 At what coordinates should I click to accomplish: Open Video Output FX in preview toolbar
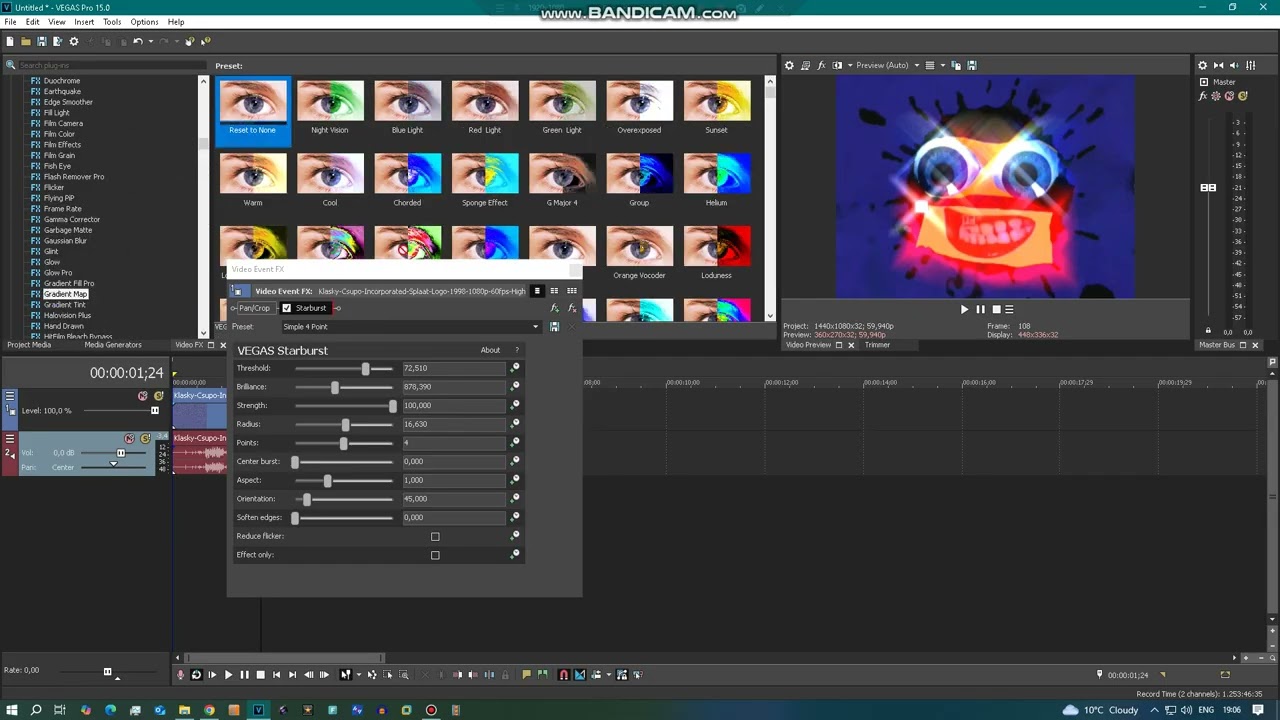pyautogui.click(x=821, y=65)
